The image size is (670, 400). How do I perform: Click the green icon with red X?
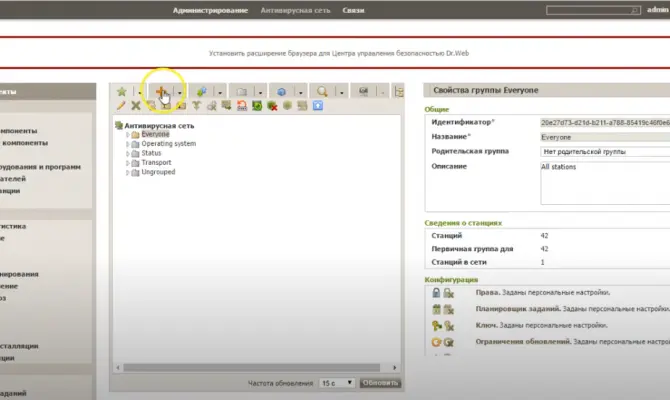pyautogui.click(x=272, y=106)
